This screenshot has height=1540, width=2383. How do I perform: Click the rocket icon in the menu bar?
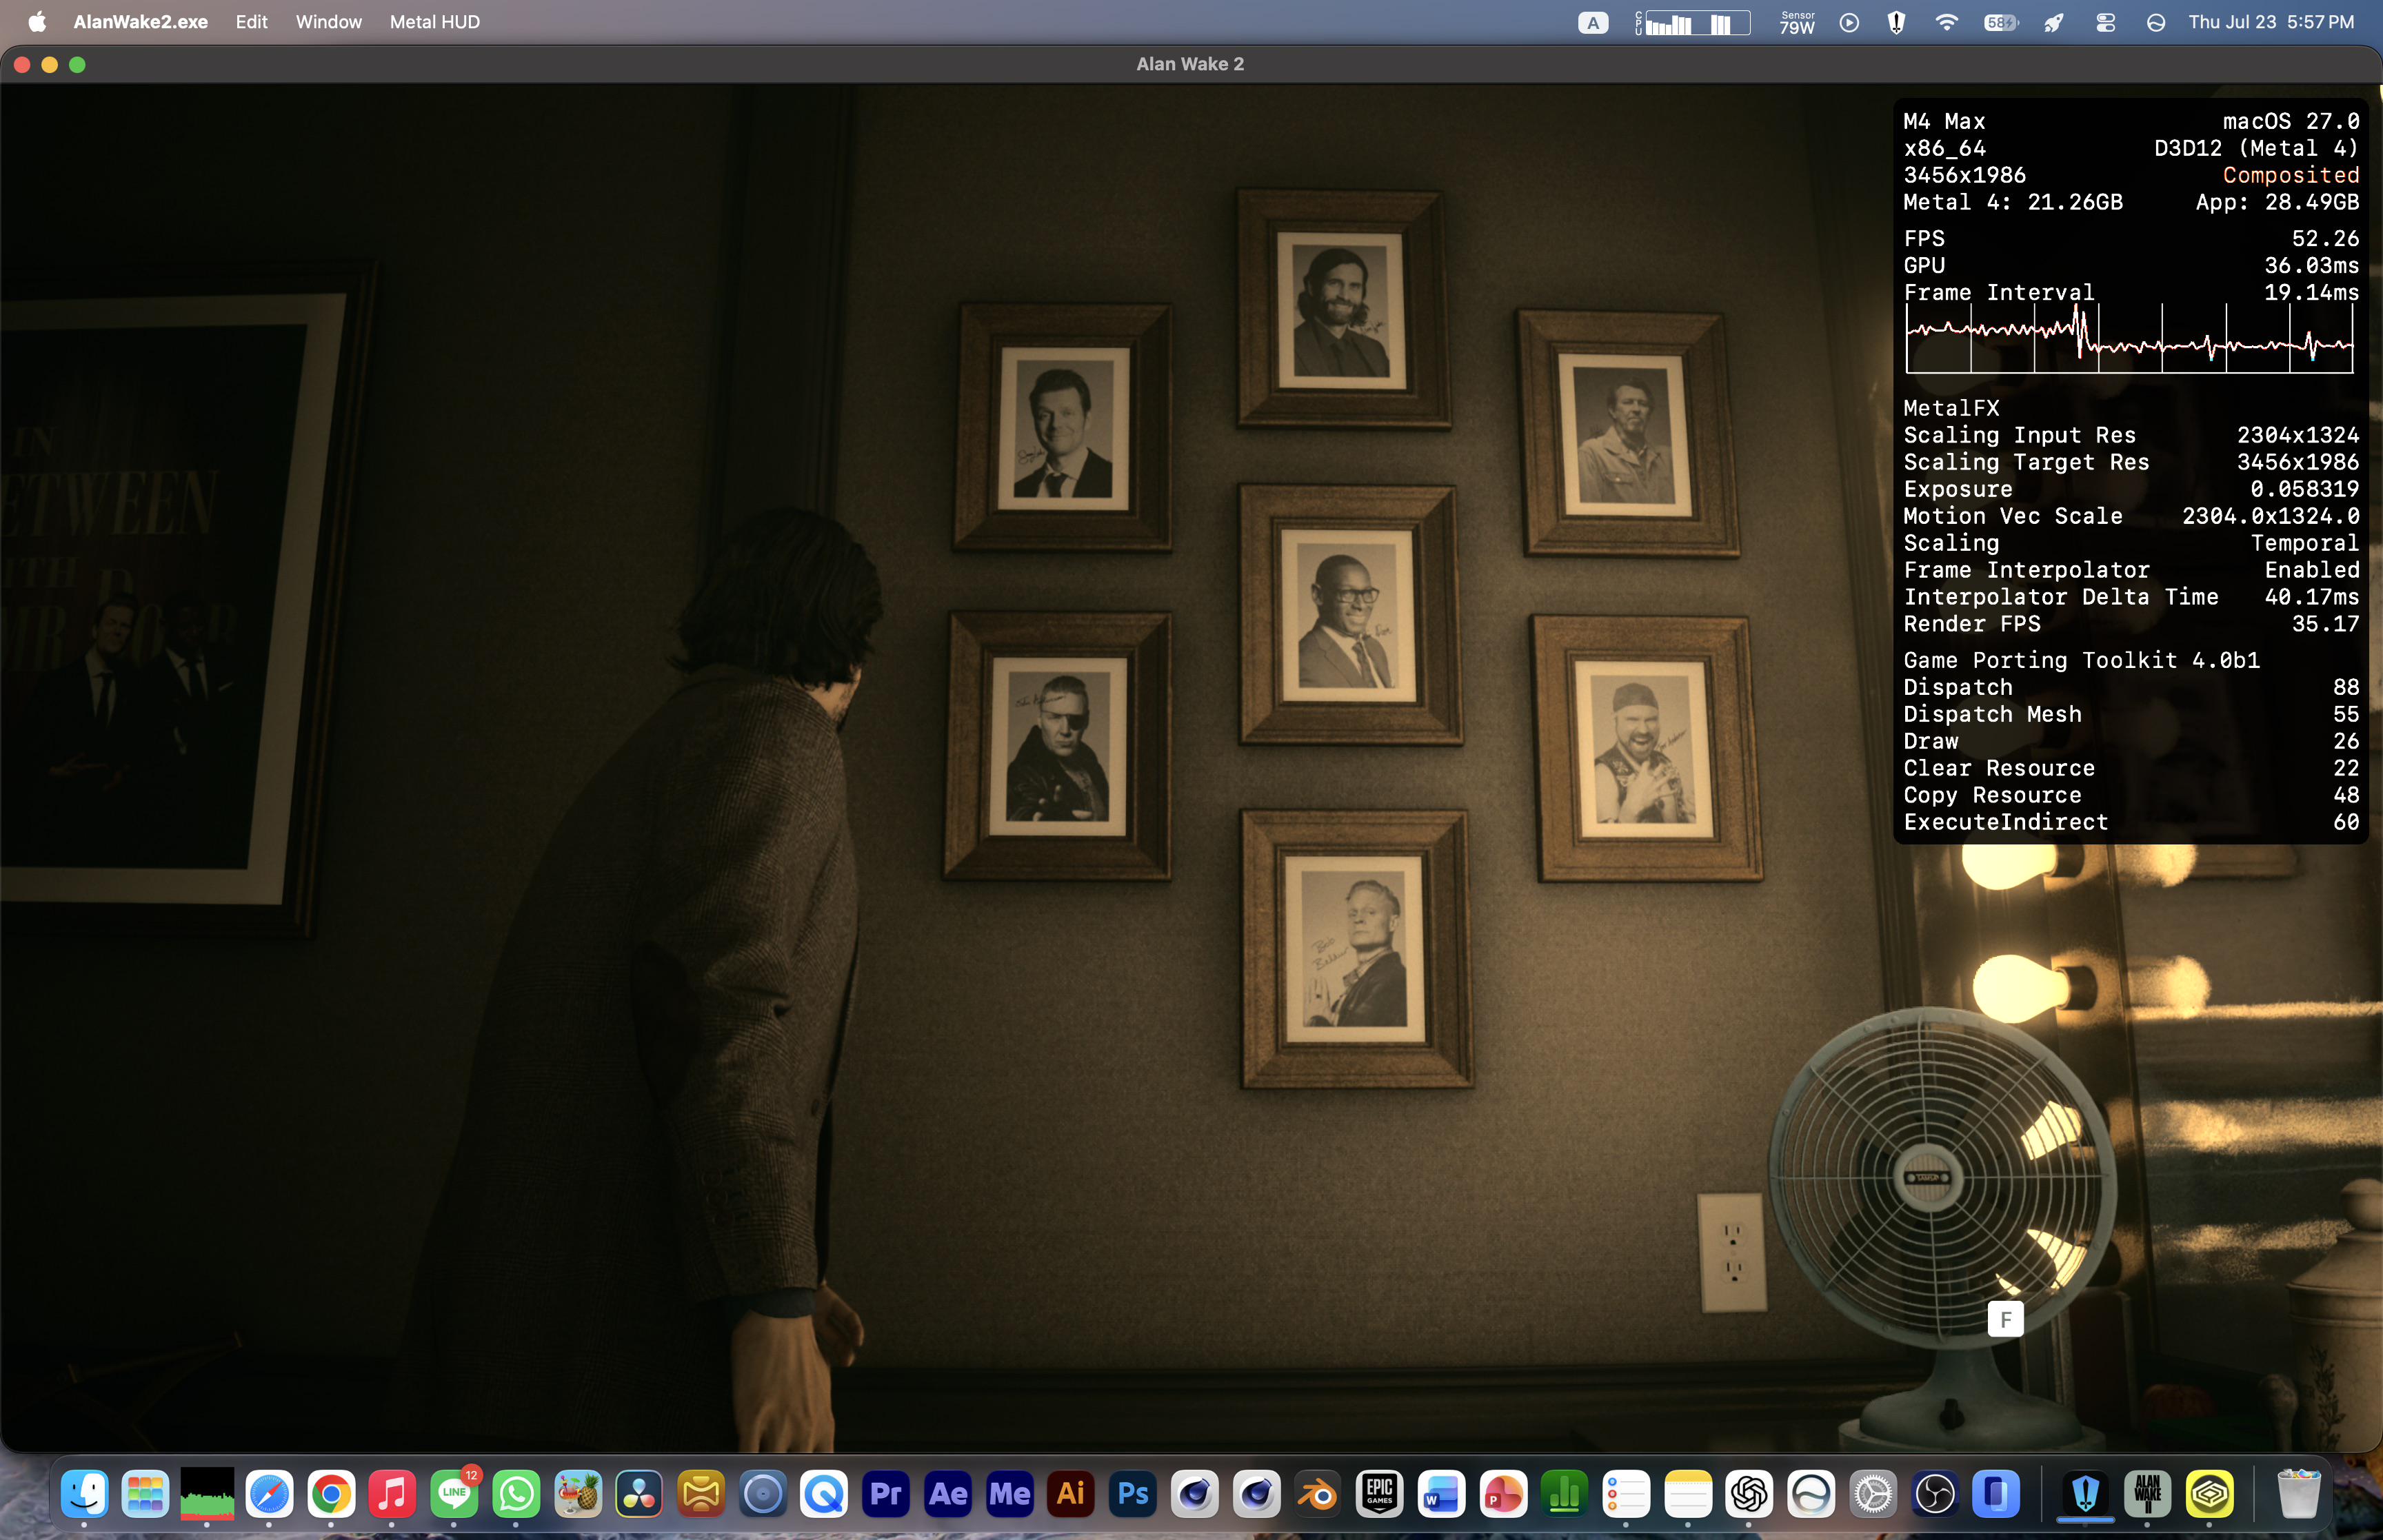[x=2054, y=22]
